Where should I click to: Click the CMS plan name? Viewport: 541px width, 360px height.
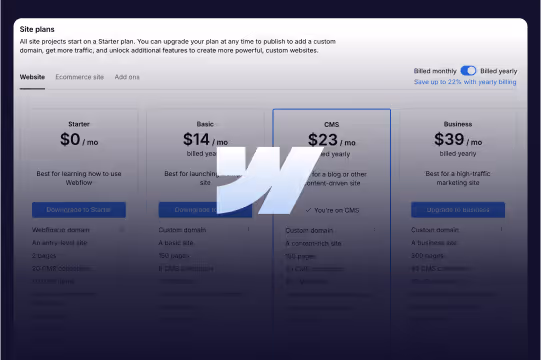point(332,124)
